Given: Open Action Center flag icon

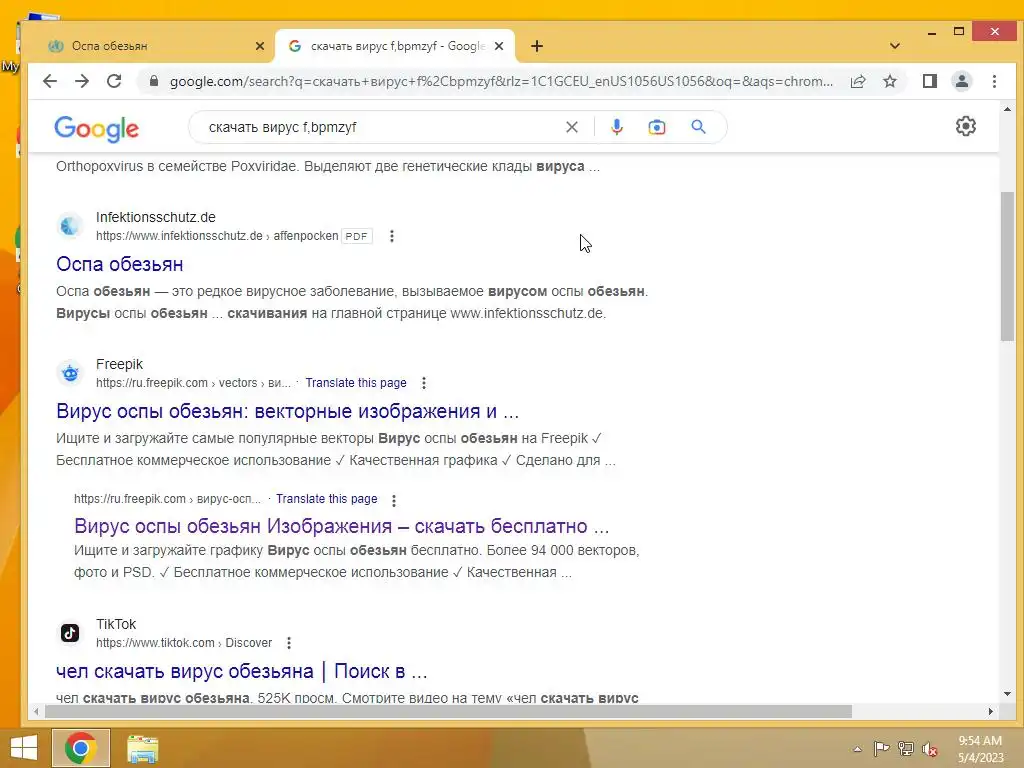Looking at the screenshot, I should (881, 748).
